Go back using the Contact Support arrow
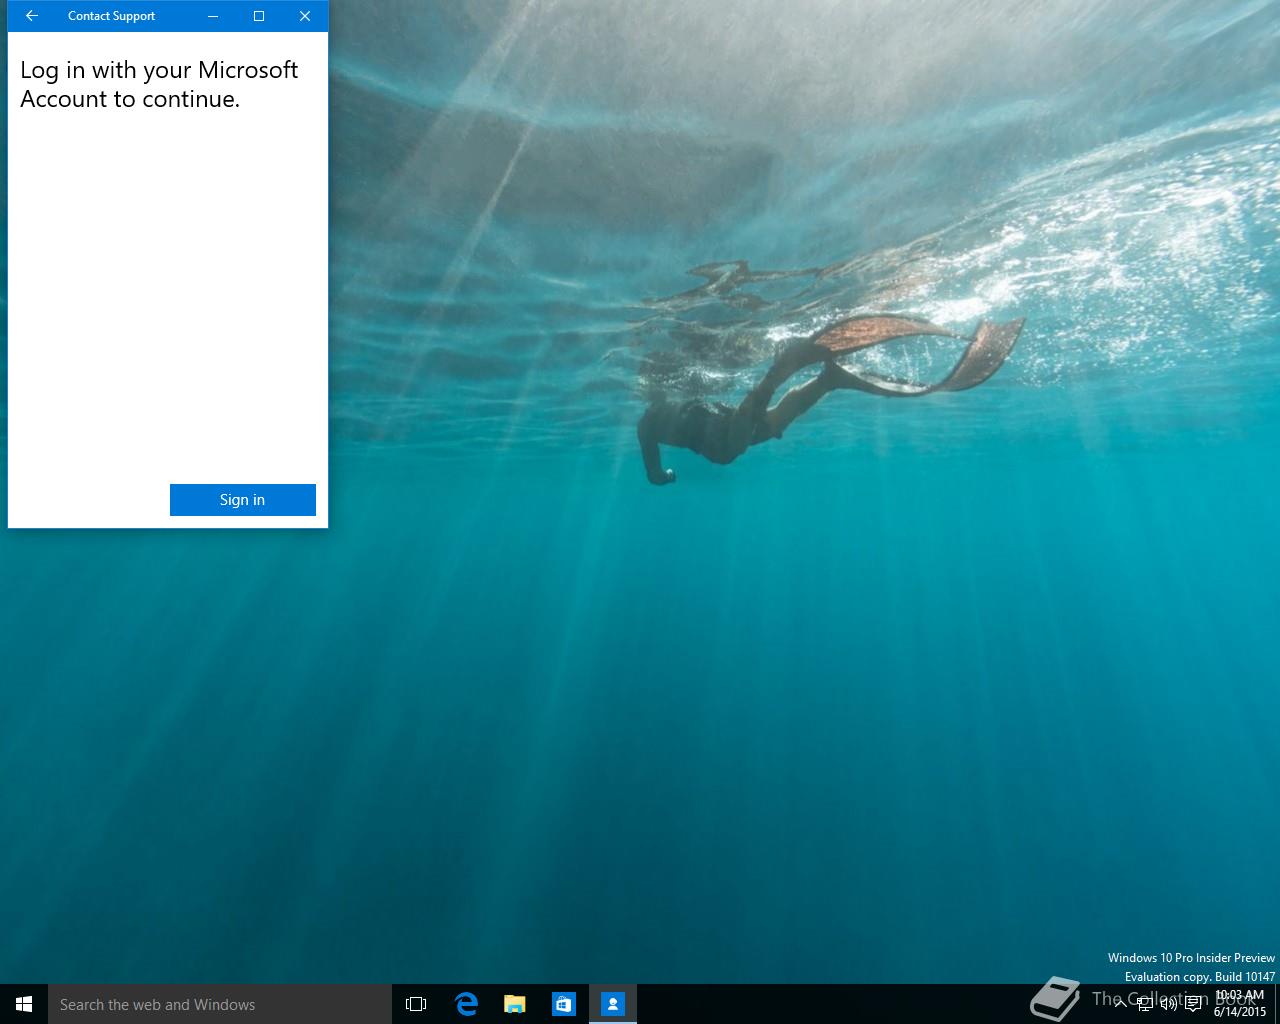Viewport: 1280px width, 1024px height. tap(32, 16)
